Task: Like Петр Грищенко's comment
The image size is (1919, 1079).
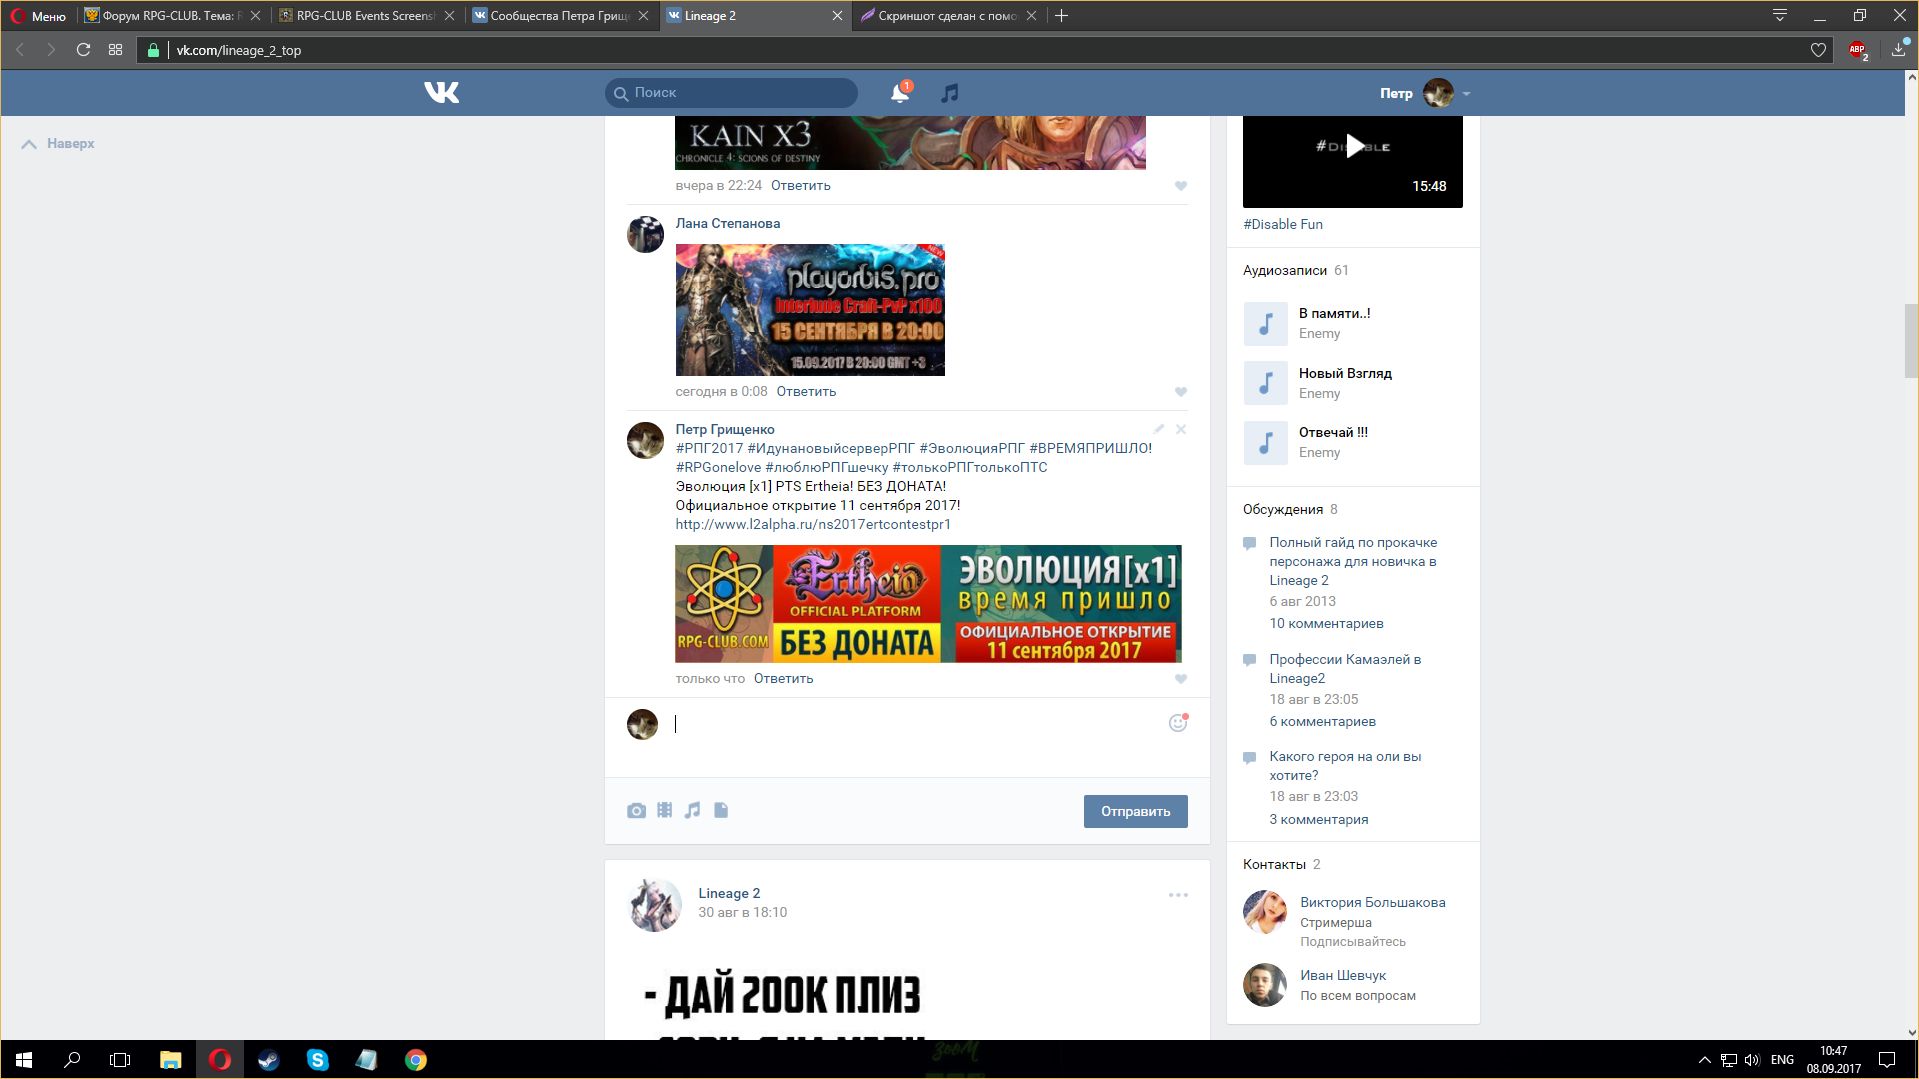Action: point(1180,679)
